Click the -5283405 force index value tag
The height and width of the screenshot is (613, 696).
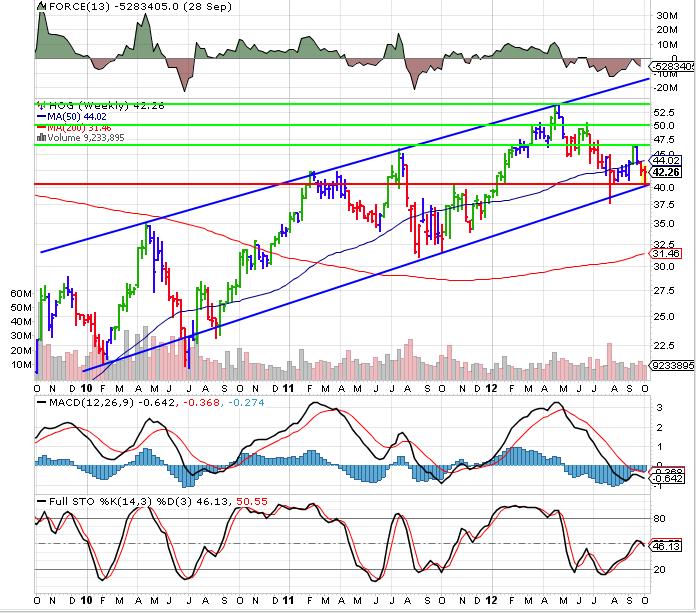tap(673, 67)
